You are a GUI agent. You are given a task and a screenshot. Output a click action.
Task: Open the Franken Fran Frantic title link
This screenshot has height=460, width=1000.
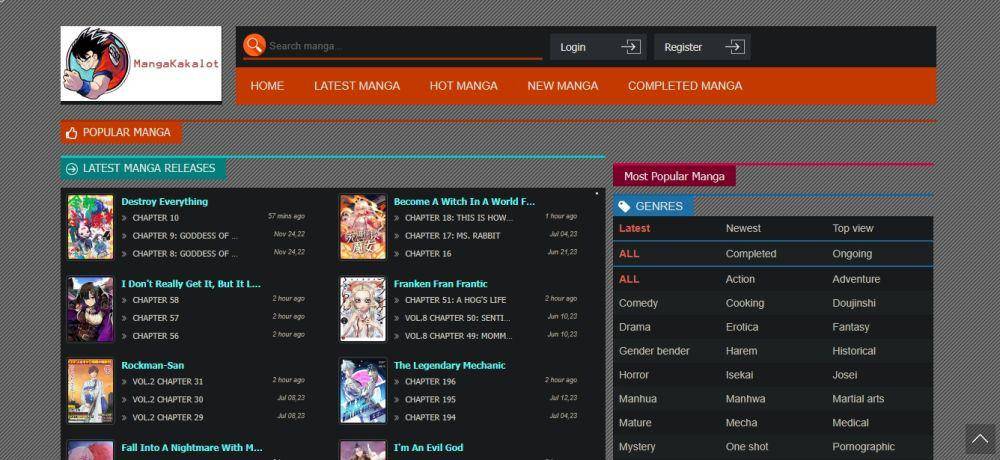coord(441,284)
